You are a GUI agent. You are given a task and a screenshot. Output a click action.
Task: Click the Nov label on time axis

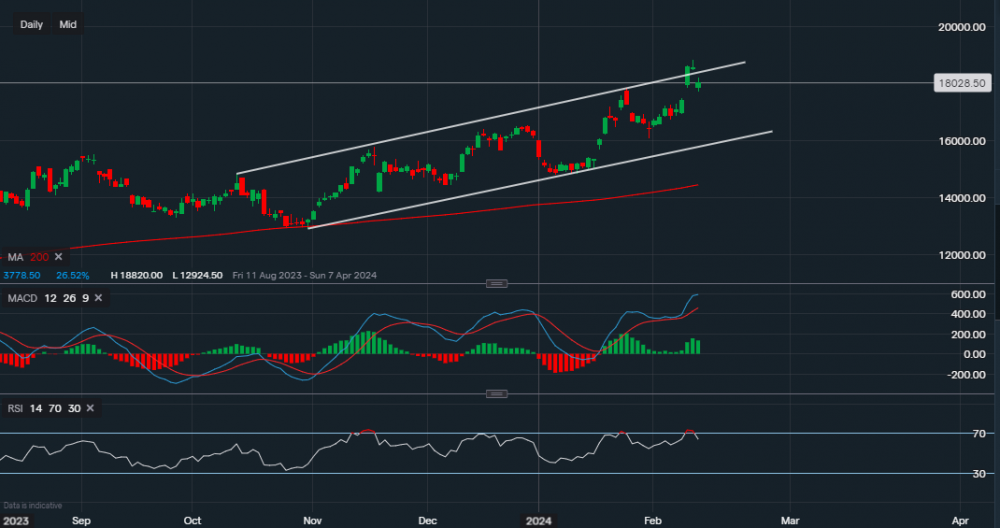(x=312, y=521)
